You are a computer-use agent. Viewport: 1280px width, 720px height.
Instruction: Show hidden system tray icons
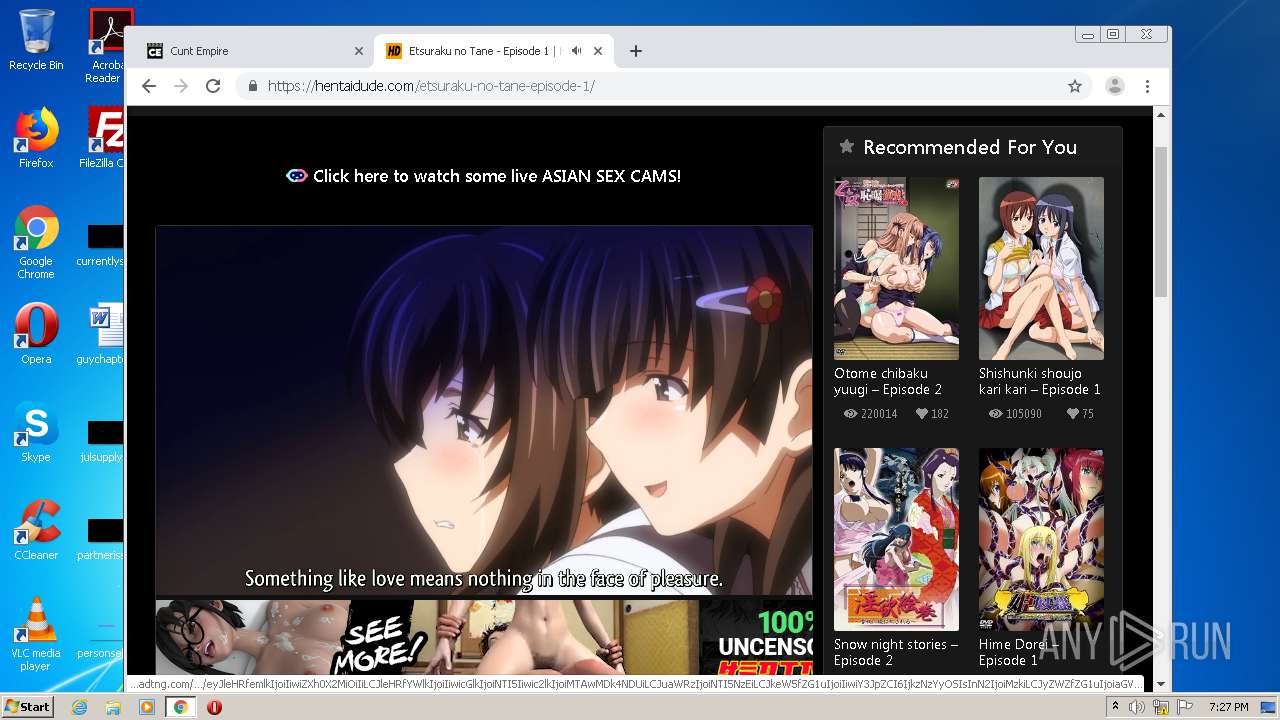click(x=1115, y=707)
